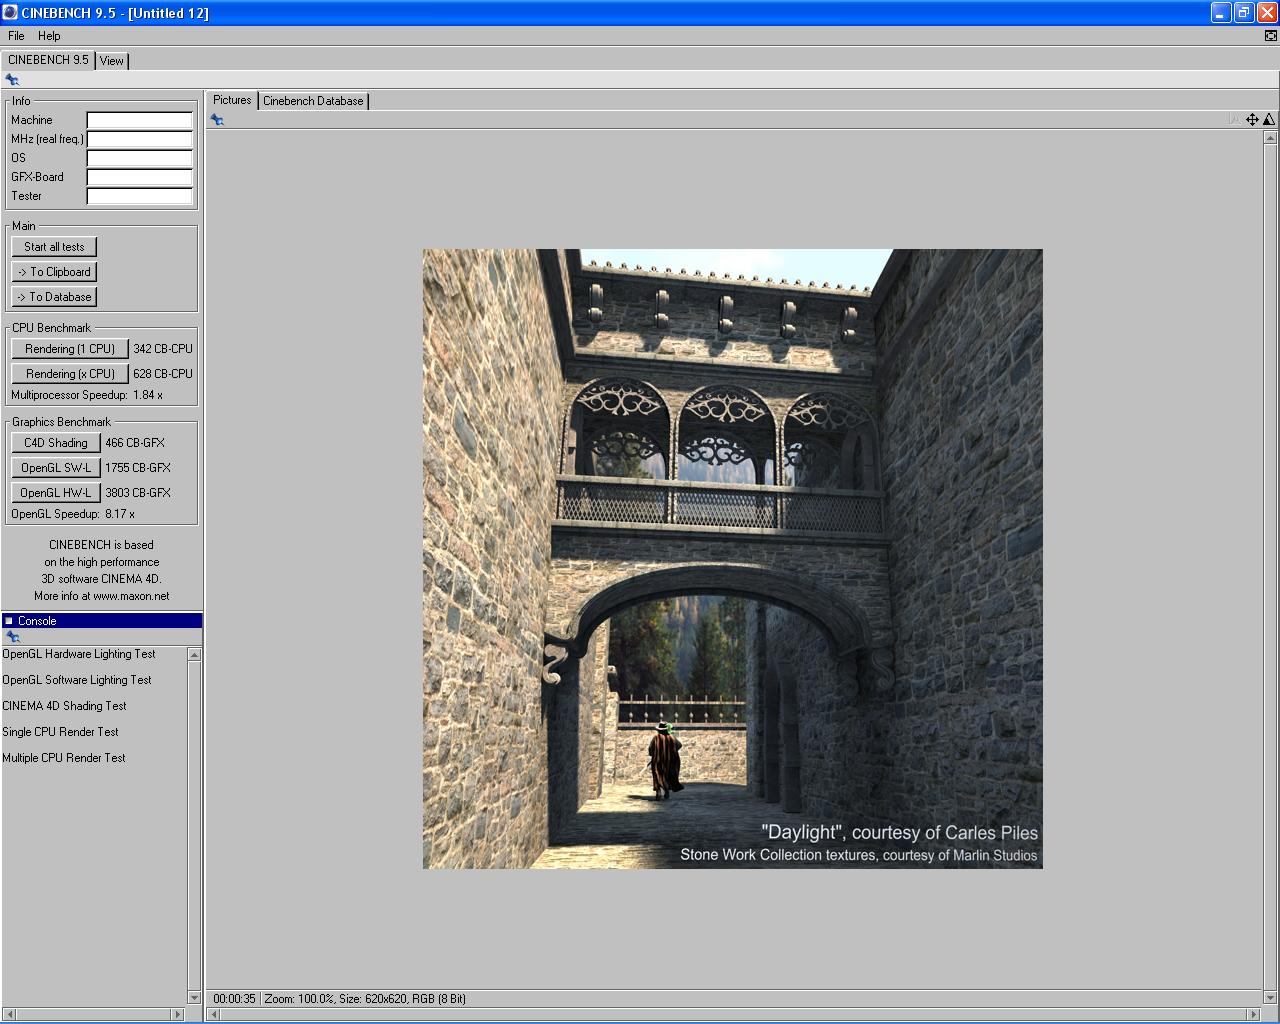
Task: Click the '3803 CB-GFX' result value
Action: click(x=138, y=493)
